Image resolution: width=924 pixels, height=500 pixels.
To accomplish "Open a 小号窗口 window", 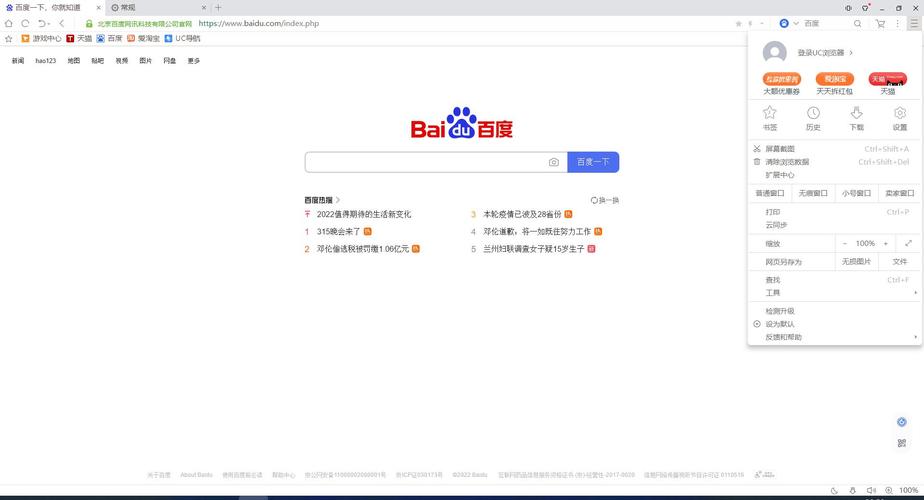I will click(x=856, y=193).
